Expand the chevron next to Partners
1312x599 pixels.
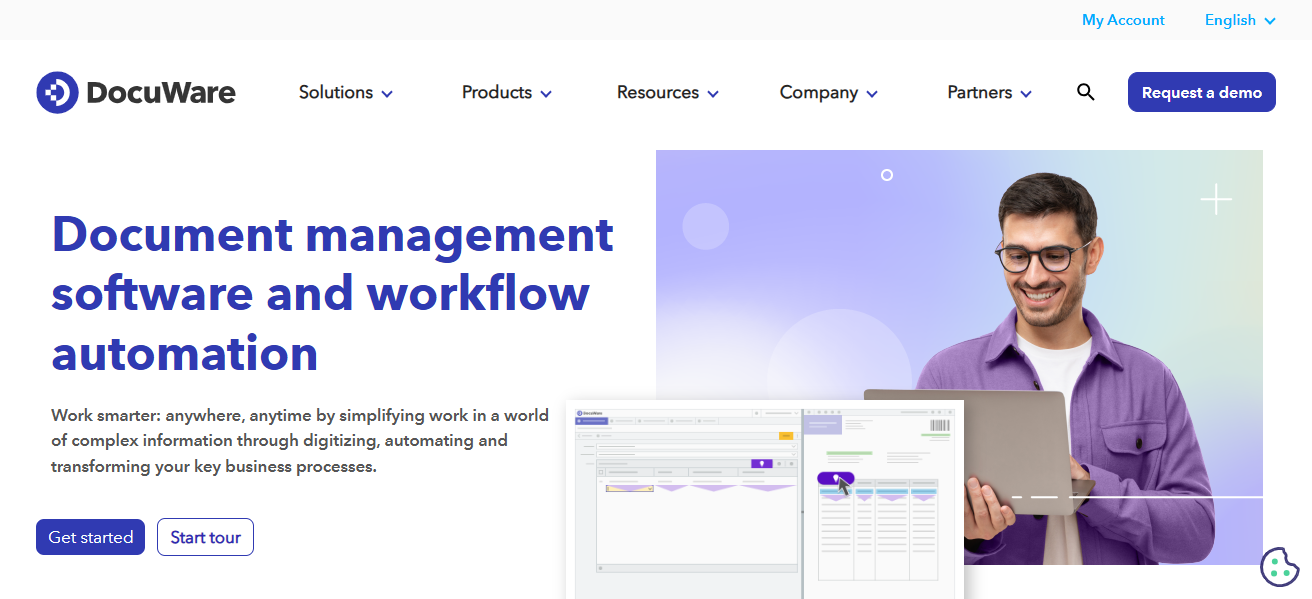point(1026,94)
